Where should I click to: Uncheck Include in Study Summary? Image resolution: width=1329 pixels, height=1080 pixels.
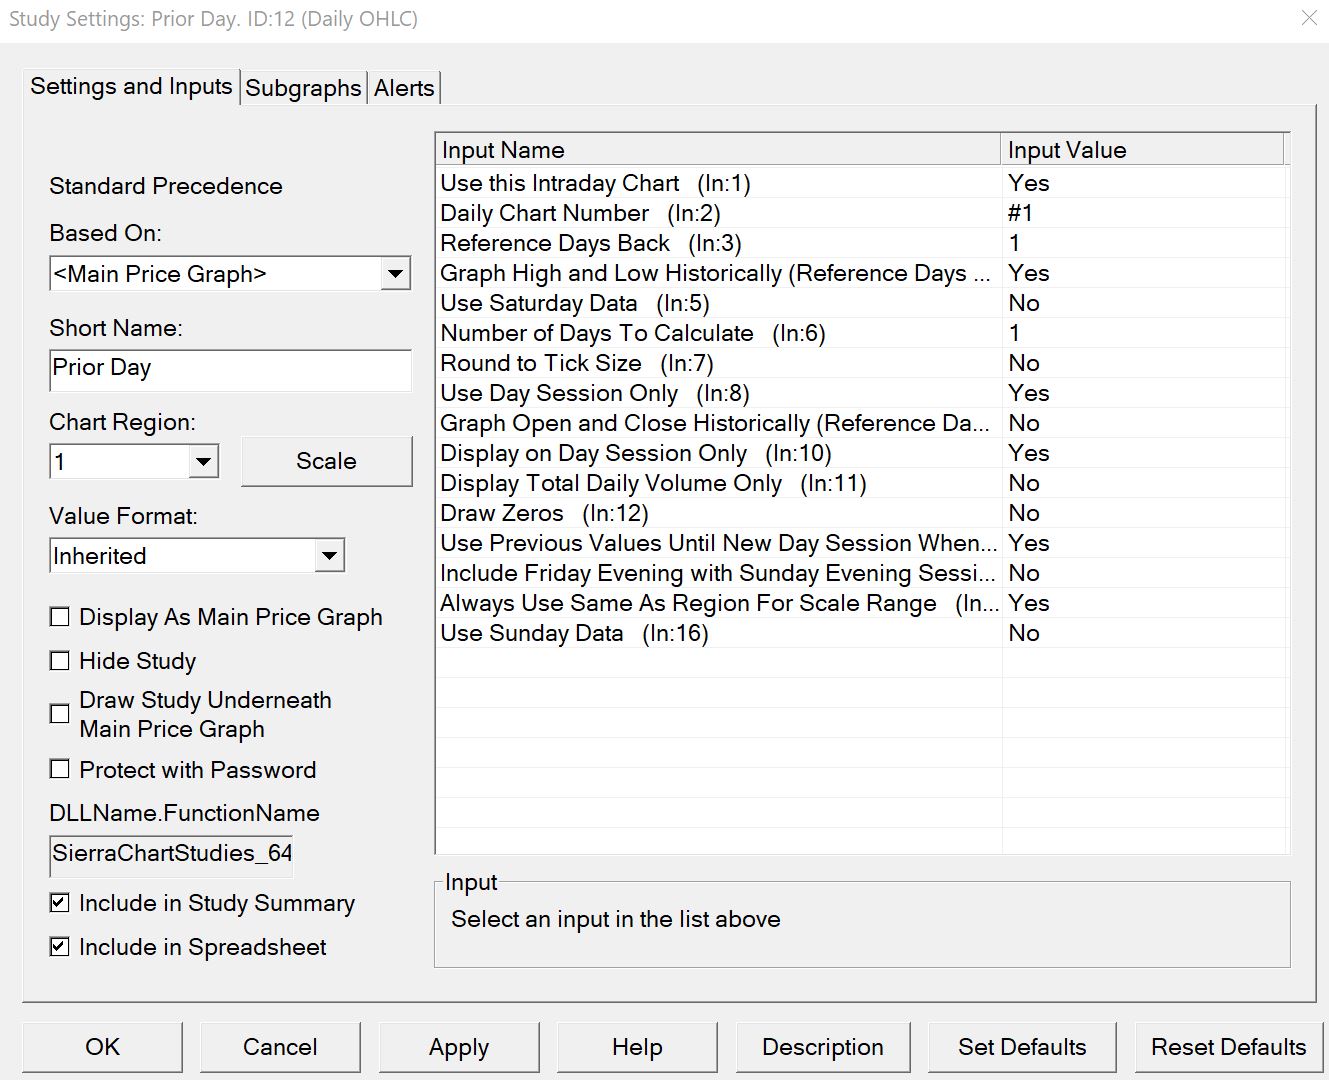tap(60, 903)
